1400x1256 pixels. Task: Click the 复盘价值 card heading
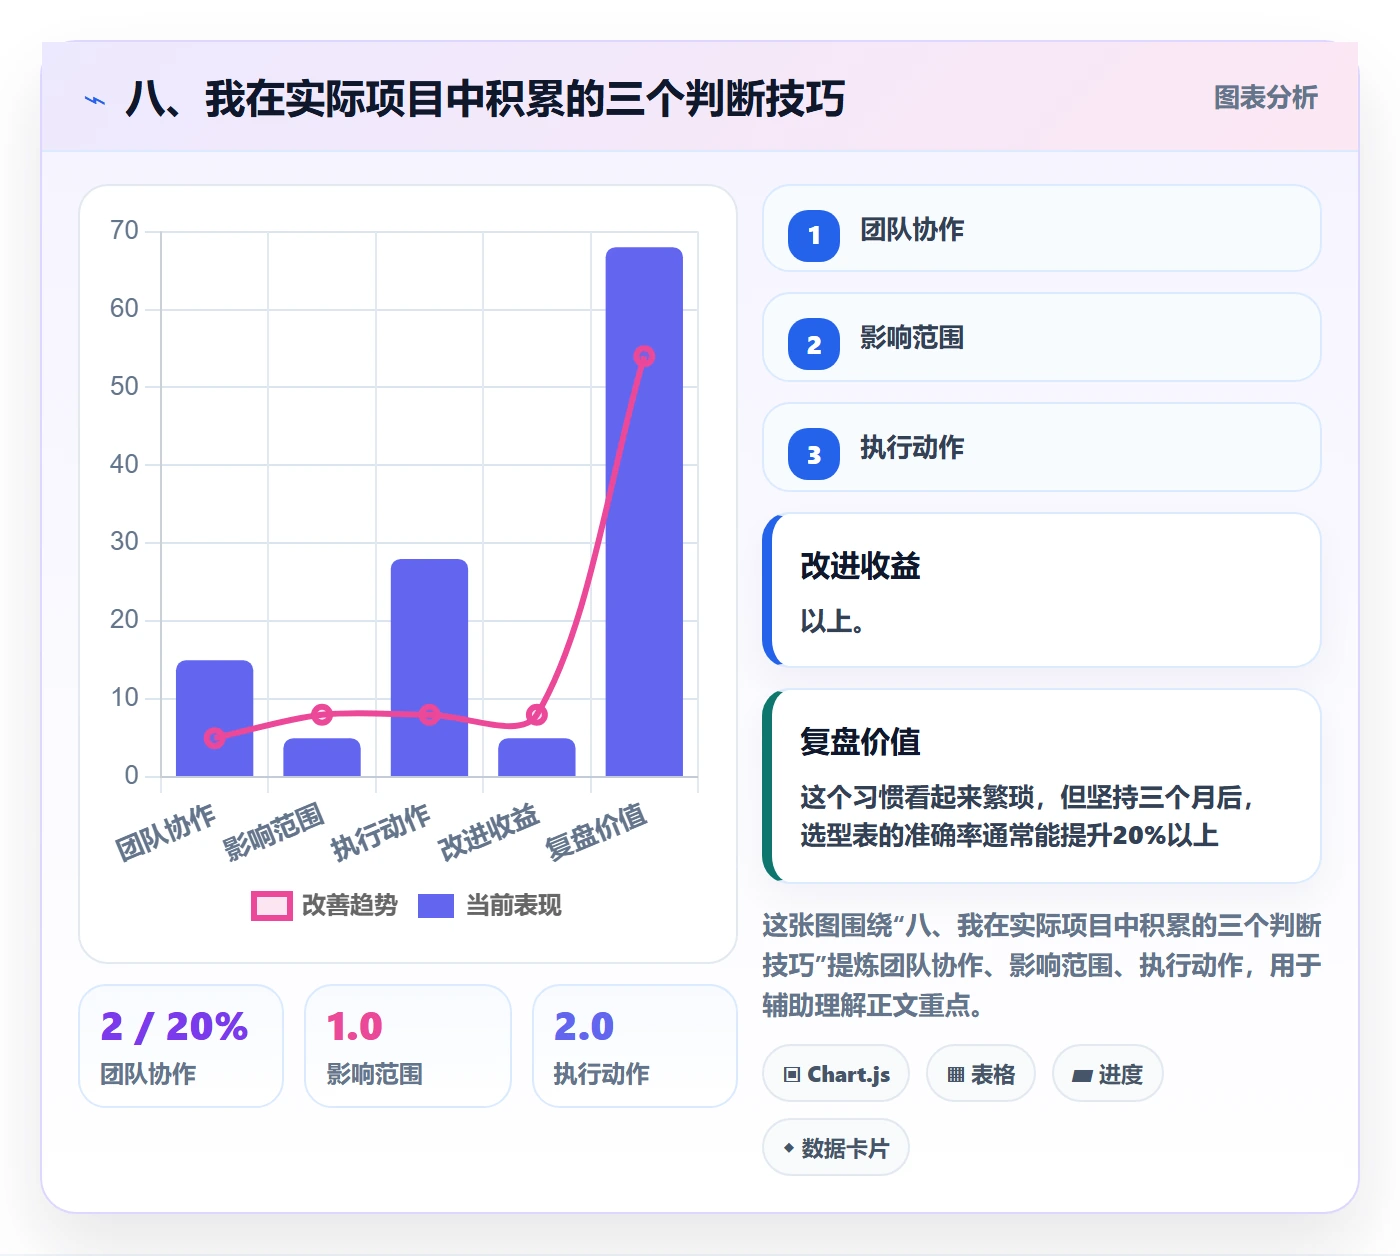tap(860, 742)
